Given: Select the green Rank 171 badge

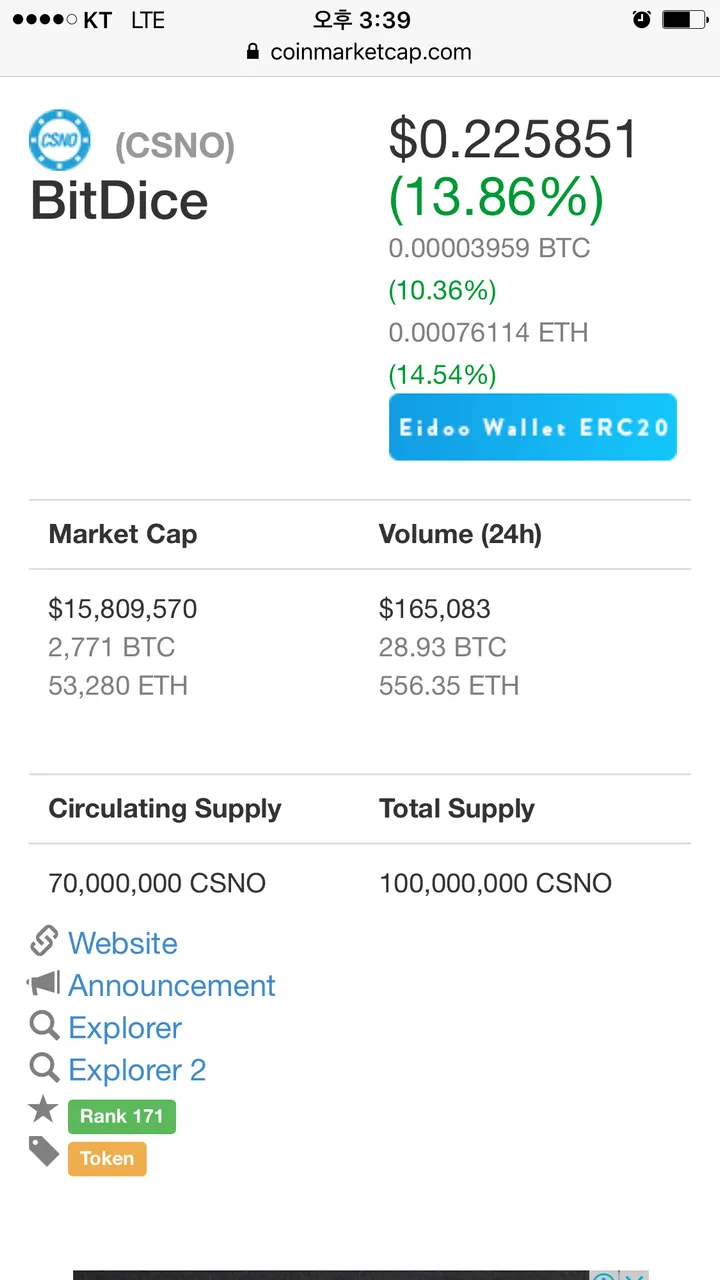Looking at the screenshot, I should click(x=122, y=1116).
